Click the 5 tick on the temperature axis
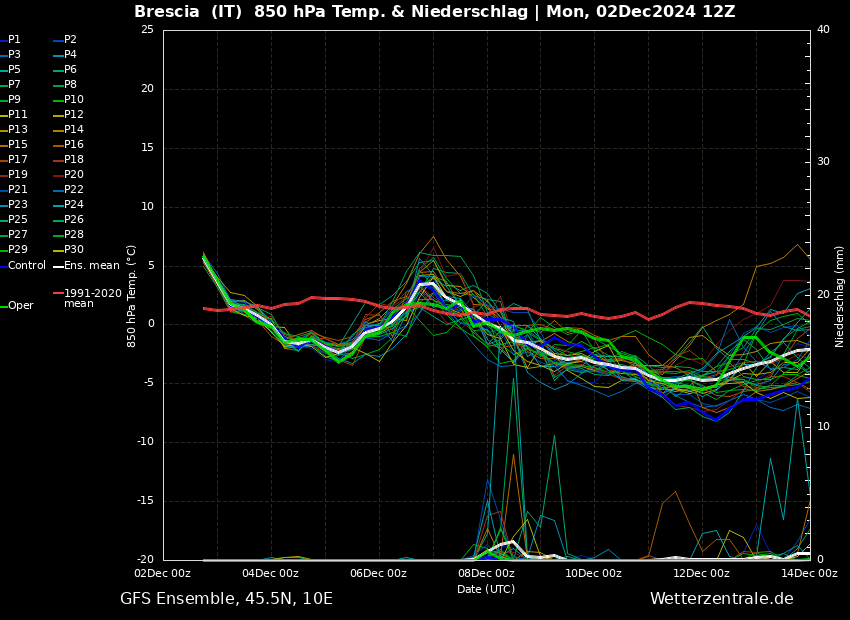This screenshot has width=850, height=620. pos(151,266)
